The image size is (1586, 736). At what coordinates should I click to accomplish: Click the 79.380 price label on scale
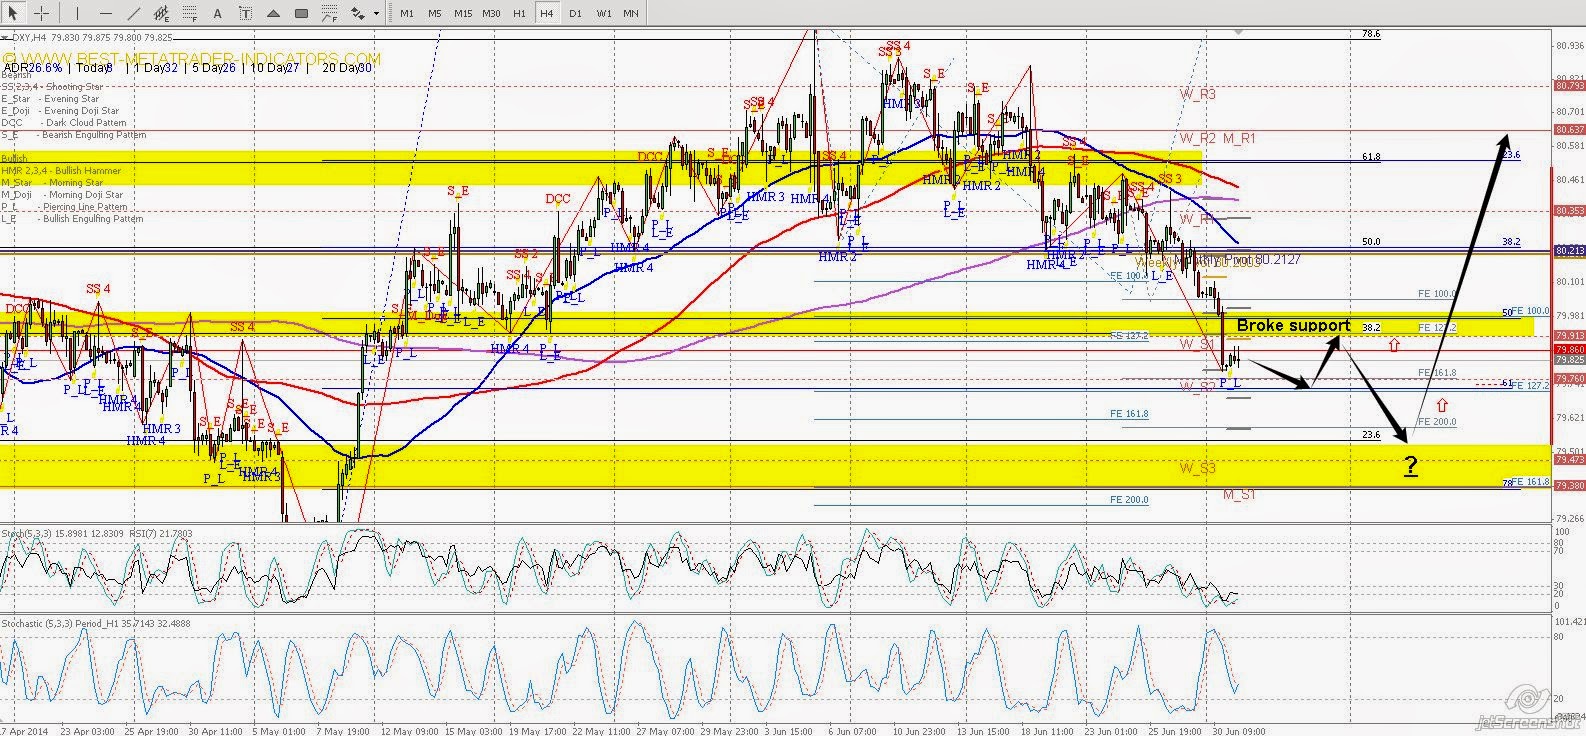tap(1569, 486)
